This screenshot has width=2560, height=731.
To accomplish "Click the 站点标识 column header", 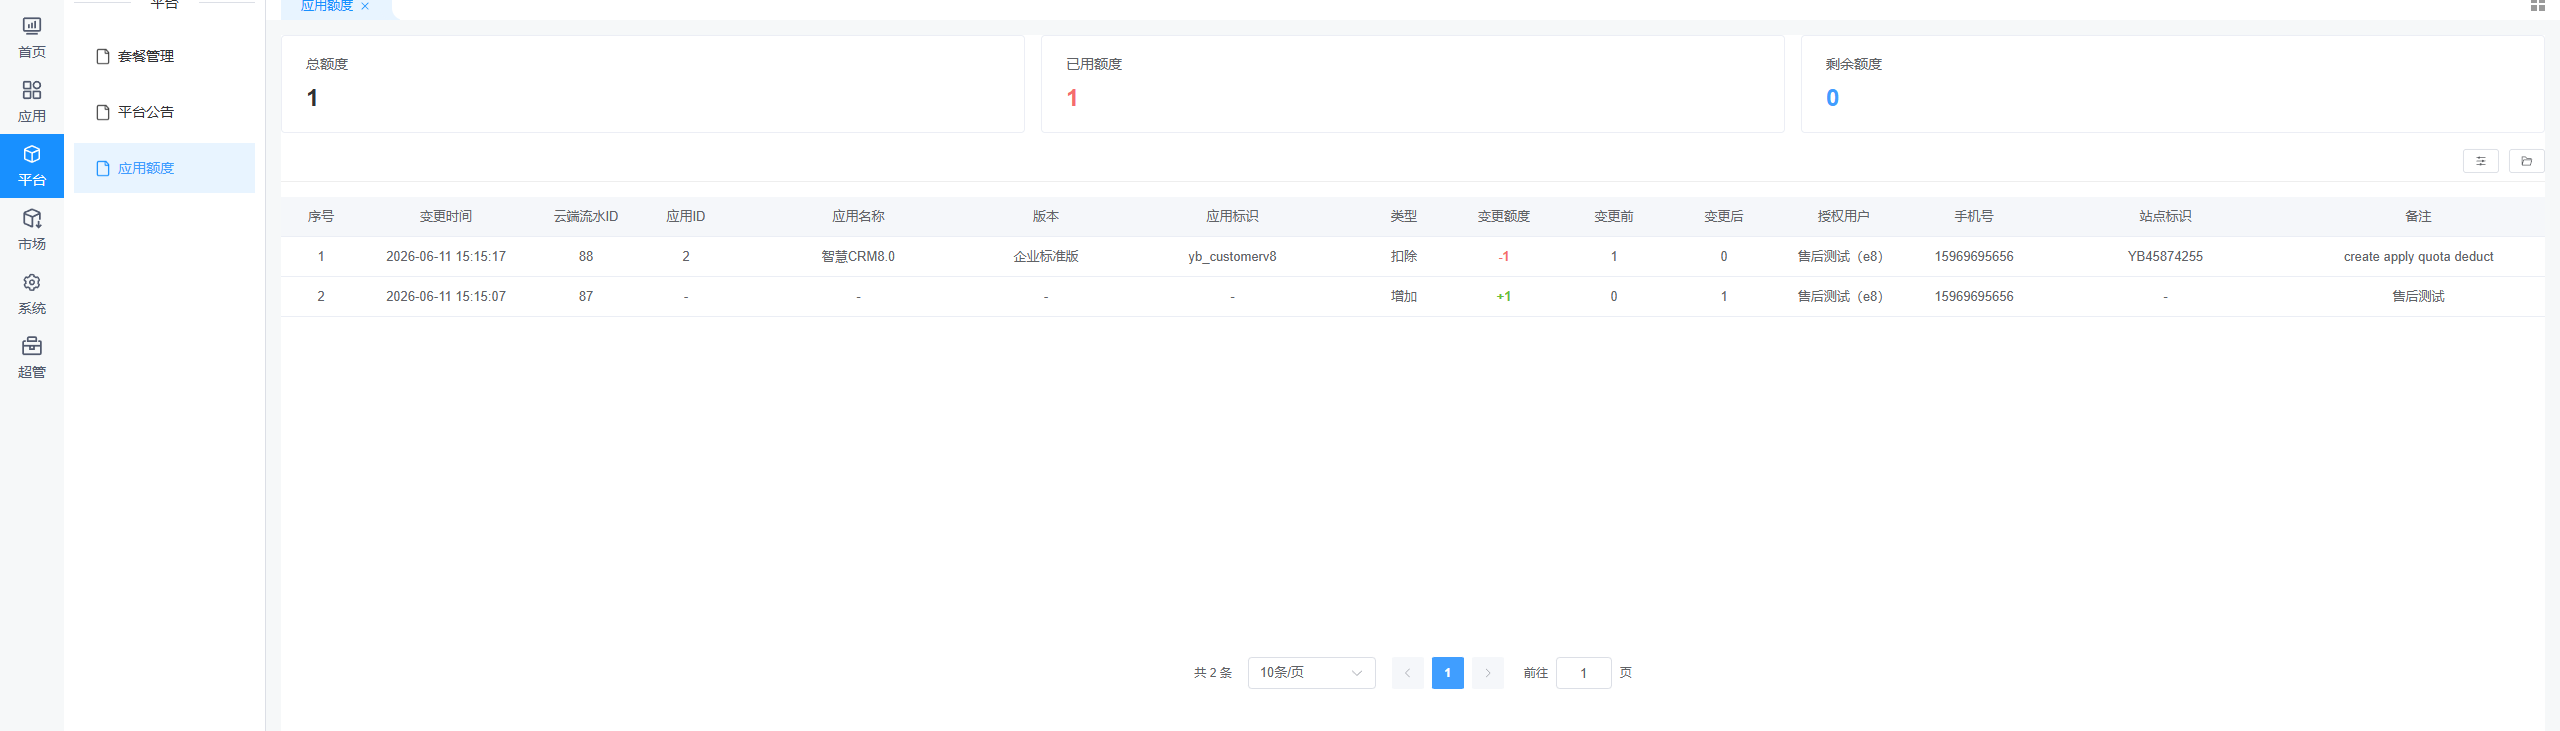I will tap(2165, 216).
